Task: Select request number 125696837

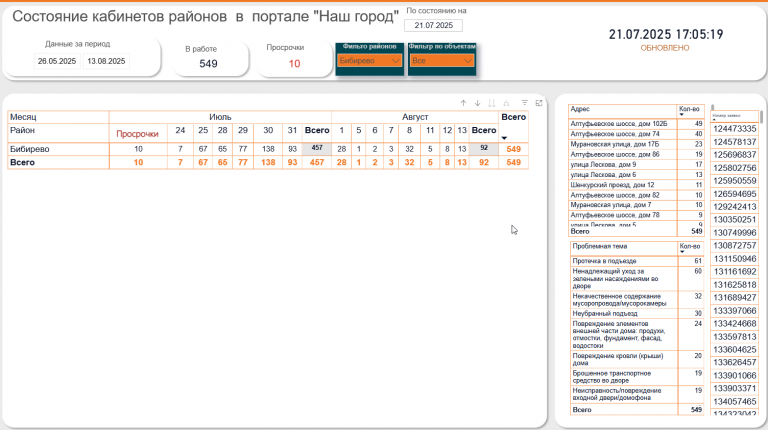Action: (735, 155)
